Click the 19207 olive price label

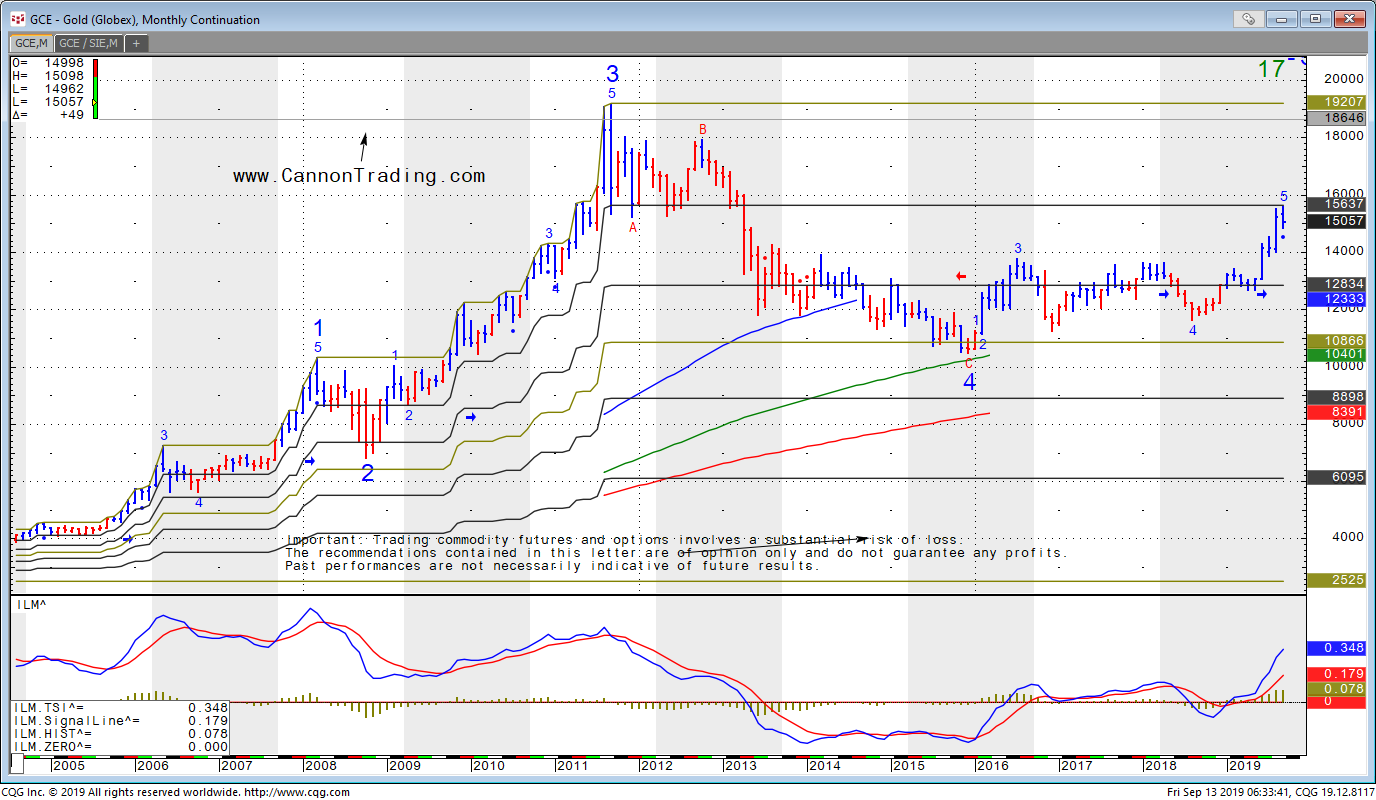click(1336, 102)
